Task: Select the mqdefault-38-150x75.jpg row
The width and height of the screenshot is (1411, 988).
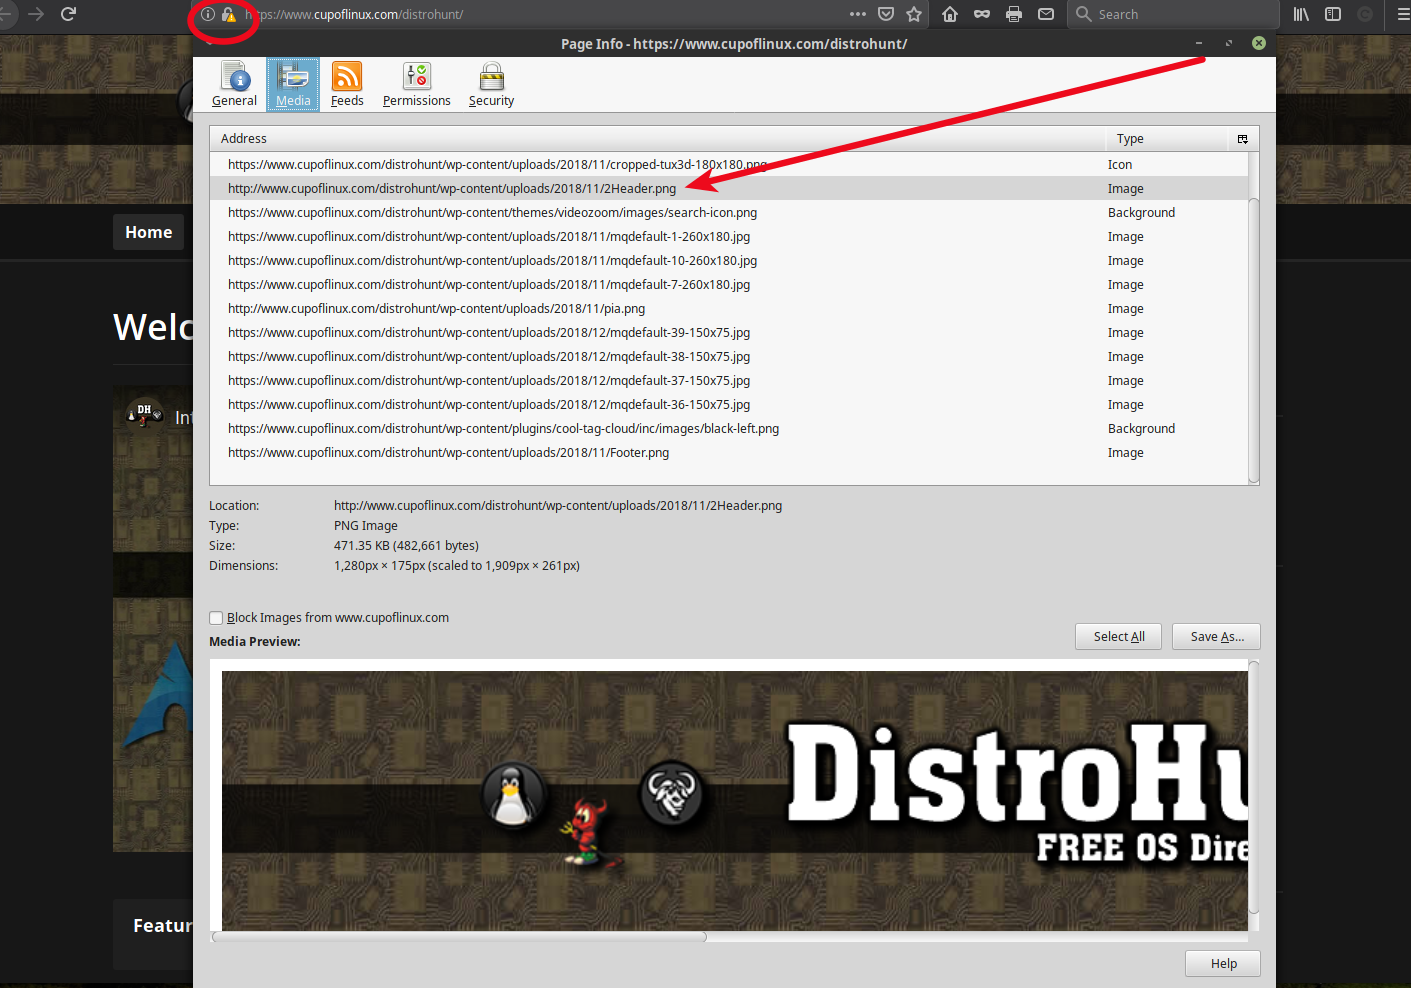Action: tap(729, 357)
